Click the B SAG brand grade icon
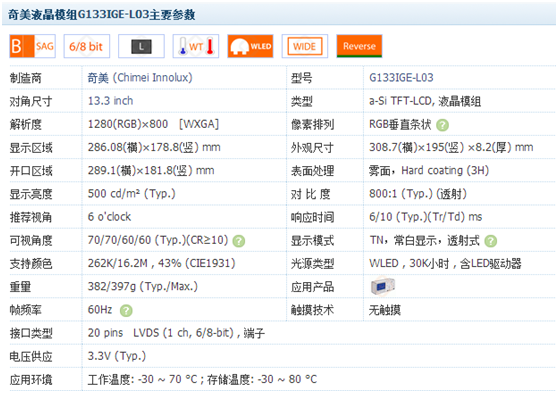 32,46
